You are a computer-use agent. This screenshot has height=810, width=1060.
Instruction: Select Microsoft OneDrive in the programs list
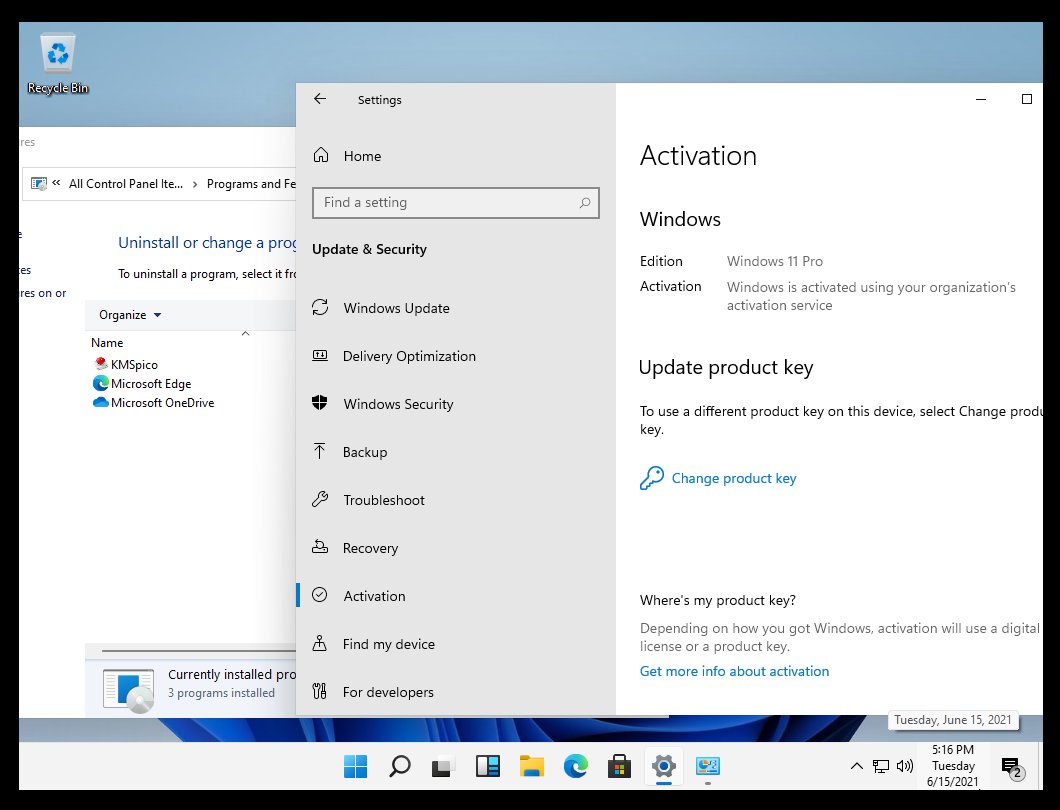point(153,402)
